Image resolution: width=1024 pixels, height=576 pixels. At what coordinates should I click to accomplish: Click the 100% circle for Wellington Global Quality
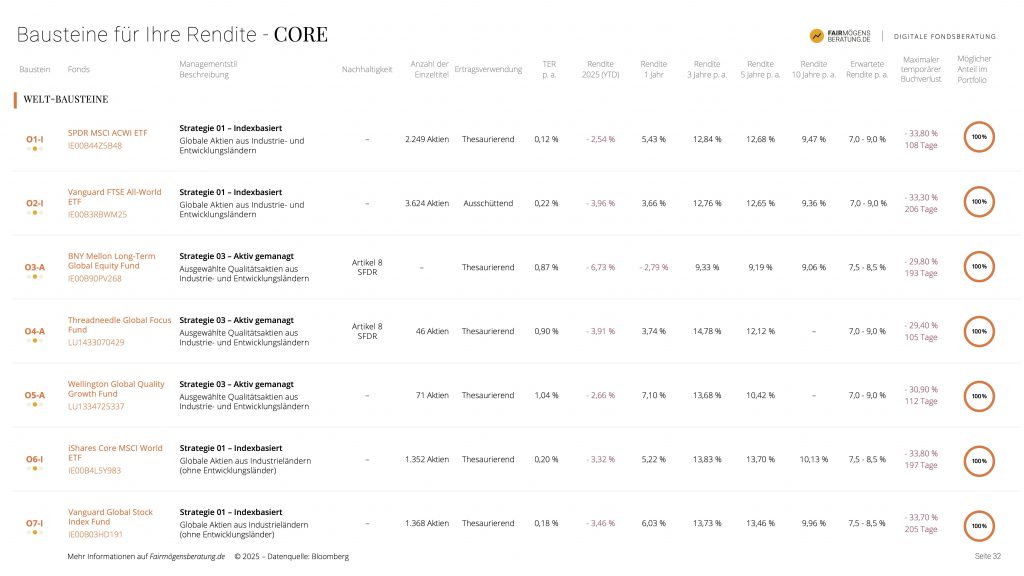click(979, 395)
